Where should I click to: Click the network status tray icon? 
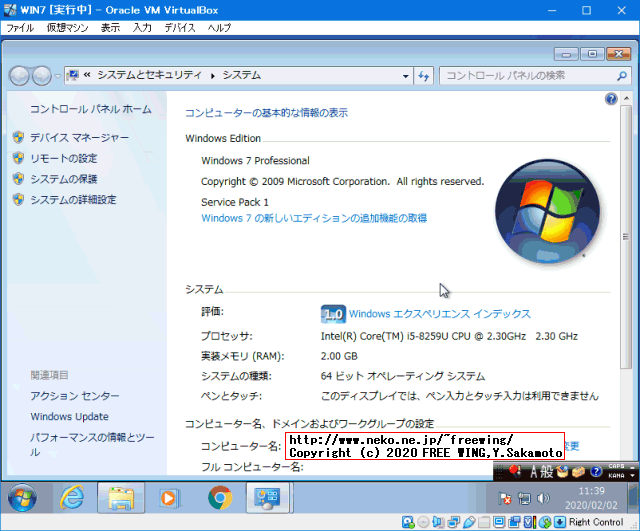(x=525, y=499)
